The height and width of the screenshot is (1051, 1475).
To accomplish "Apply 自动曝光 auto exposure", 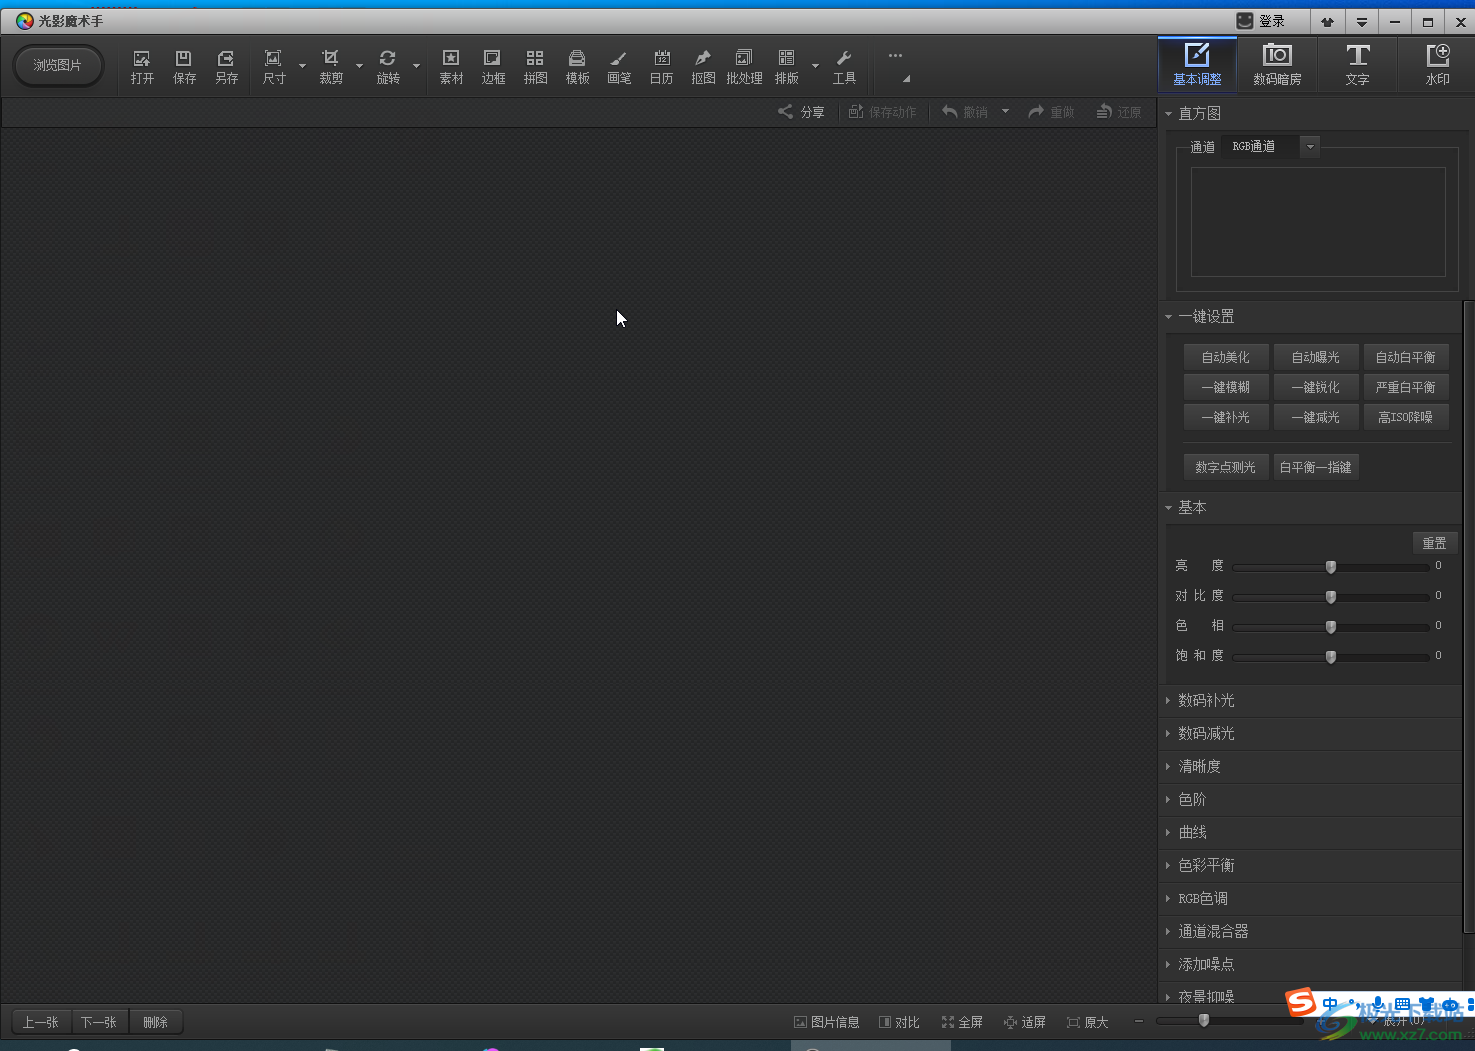I will tap(1316, 357).
